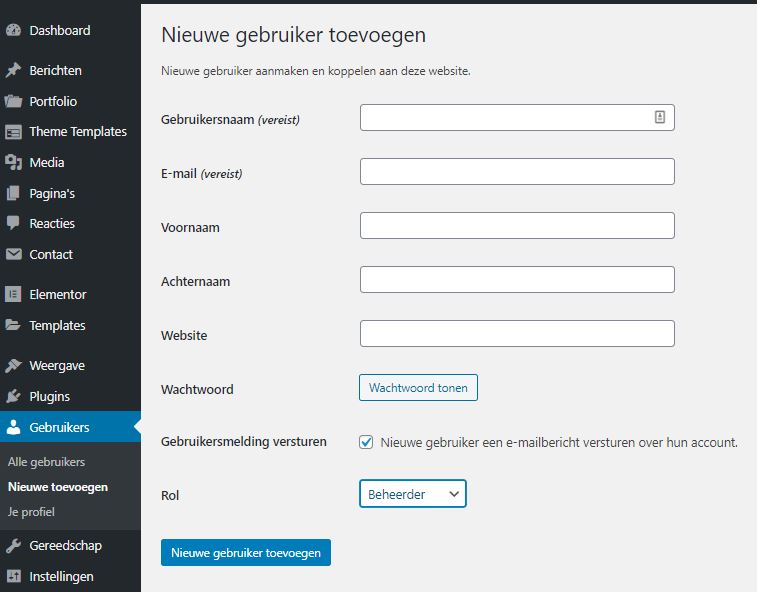Click into the E-mail input field
This screenshot has width=757, height=592.
coord(517,172)
